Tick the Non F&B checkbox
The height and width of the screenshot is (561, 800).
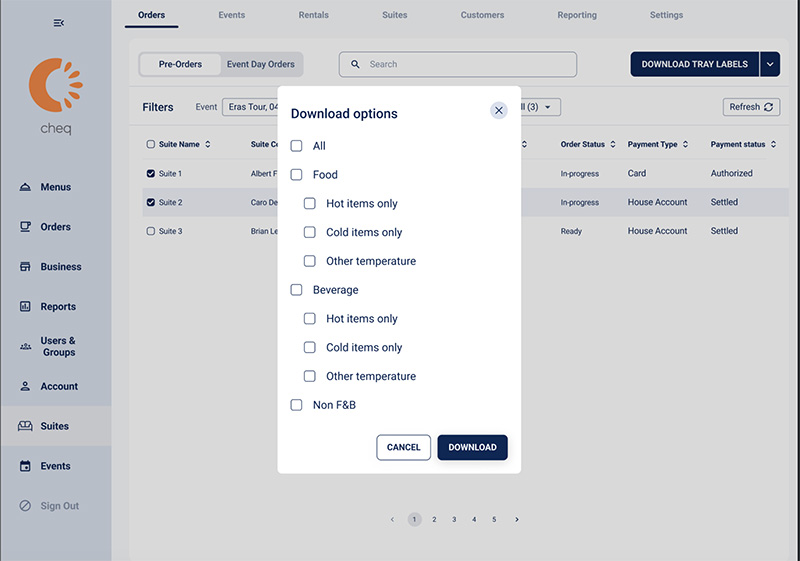coord(296,405)
